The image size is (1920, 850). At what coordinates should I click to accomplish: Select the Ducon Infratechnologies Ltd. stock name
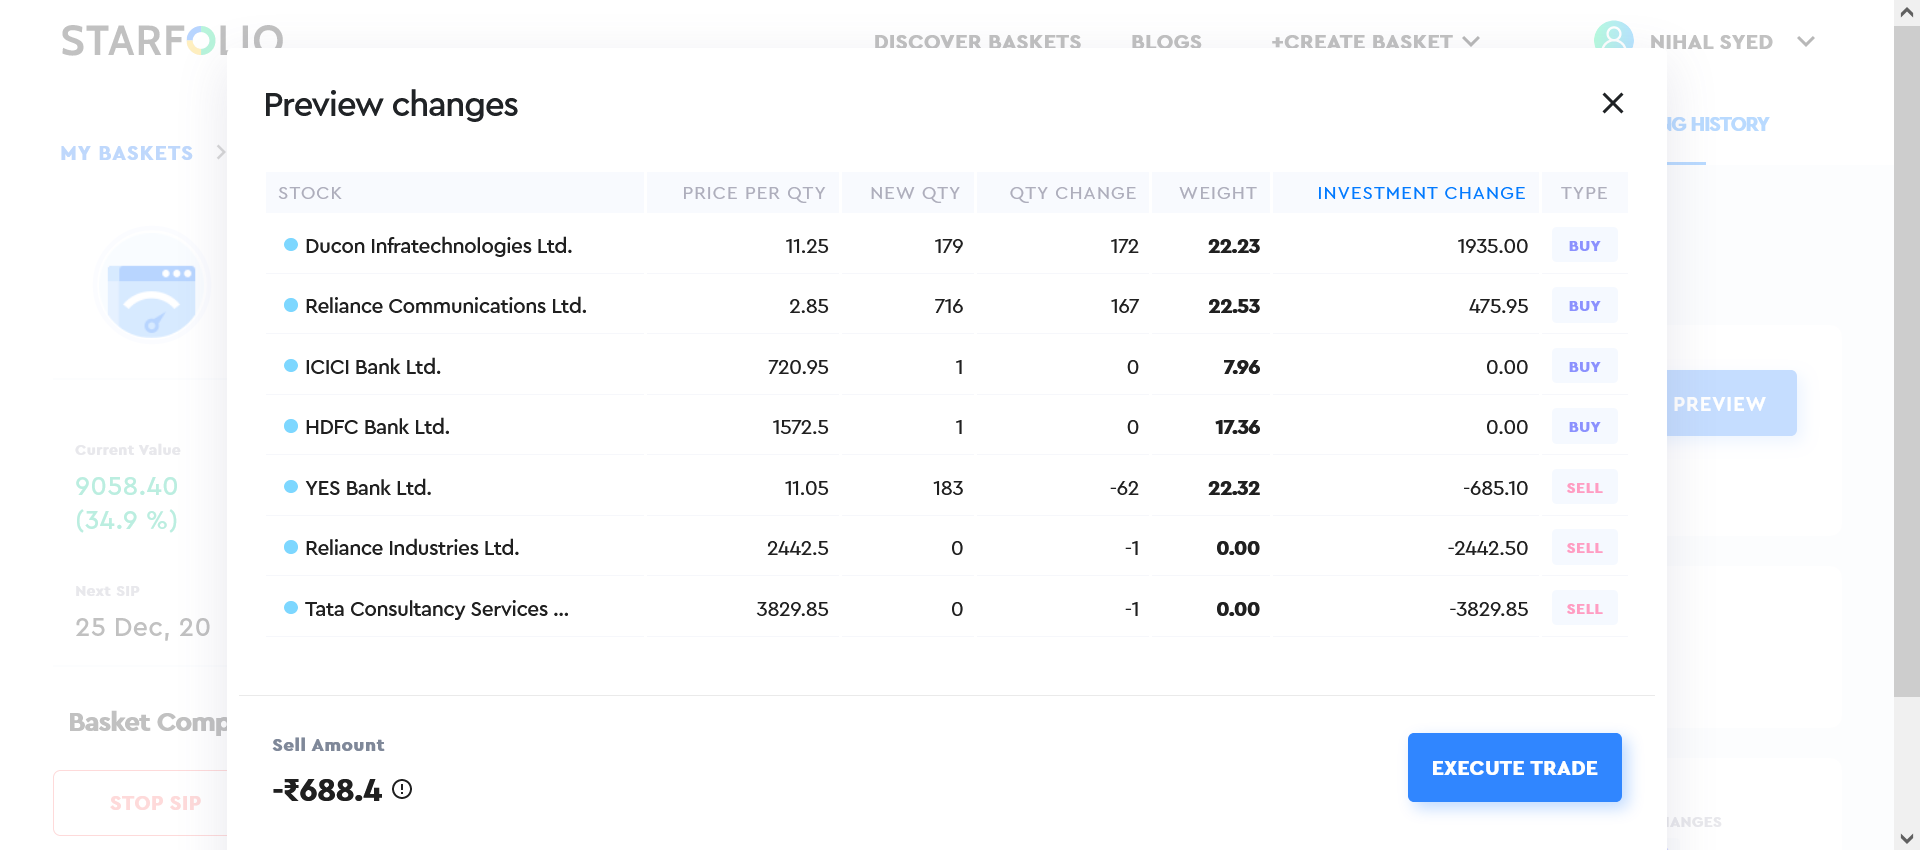tap(438, 246)
